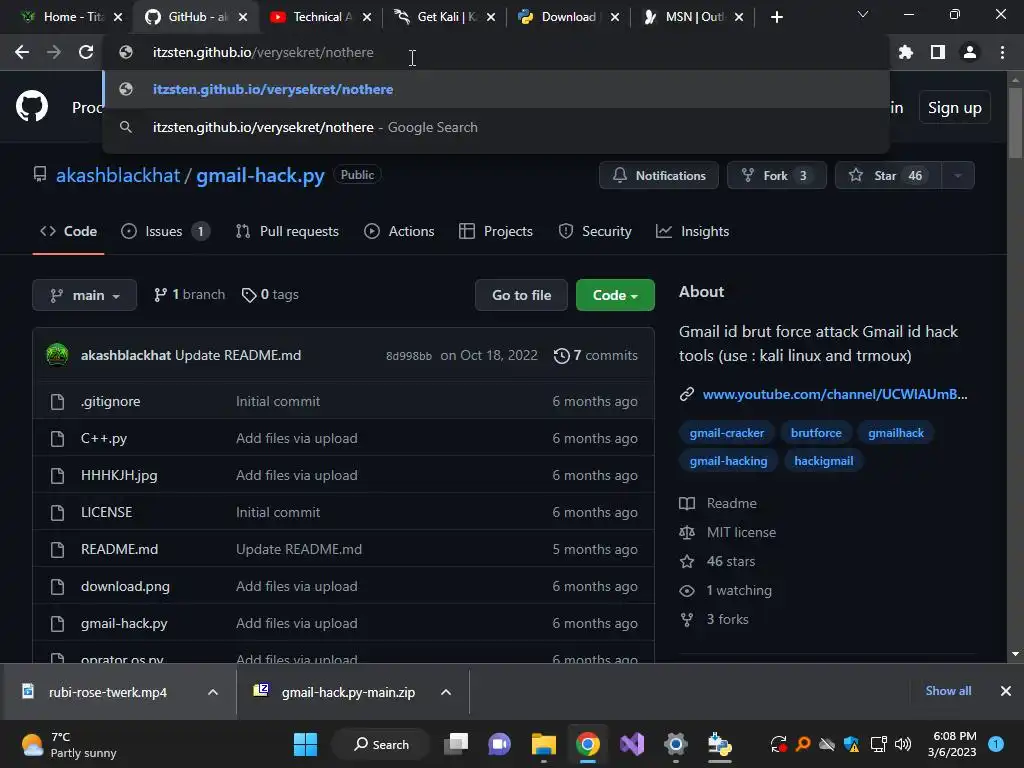Open the Windows Start menu
Viewport: 1024px width, 768px height.
click(x=305, y=744)
